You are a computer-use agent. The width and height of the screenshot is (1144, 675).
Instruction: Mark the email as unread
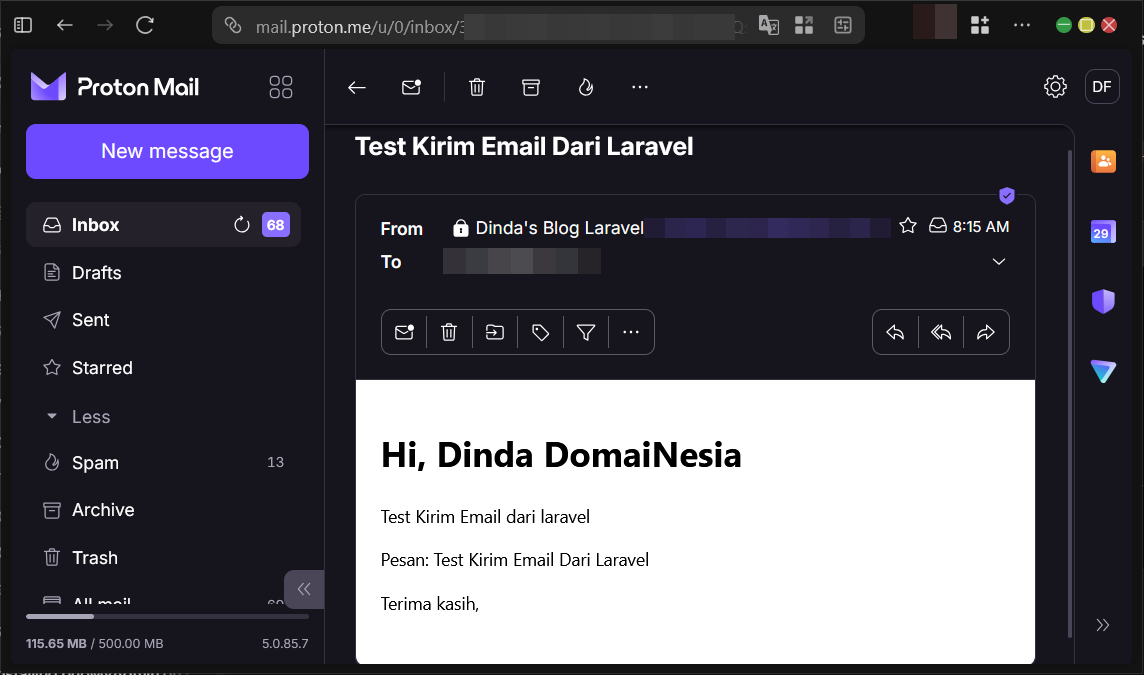tap(404, 331)
